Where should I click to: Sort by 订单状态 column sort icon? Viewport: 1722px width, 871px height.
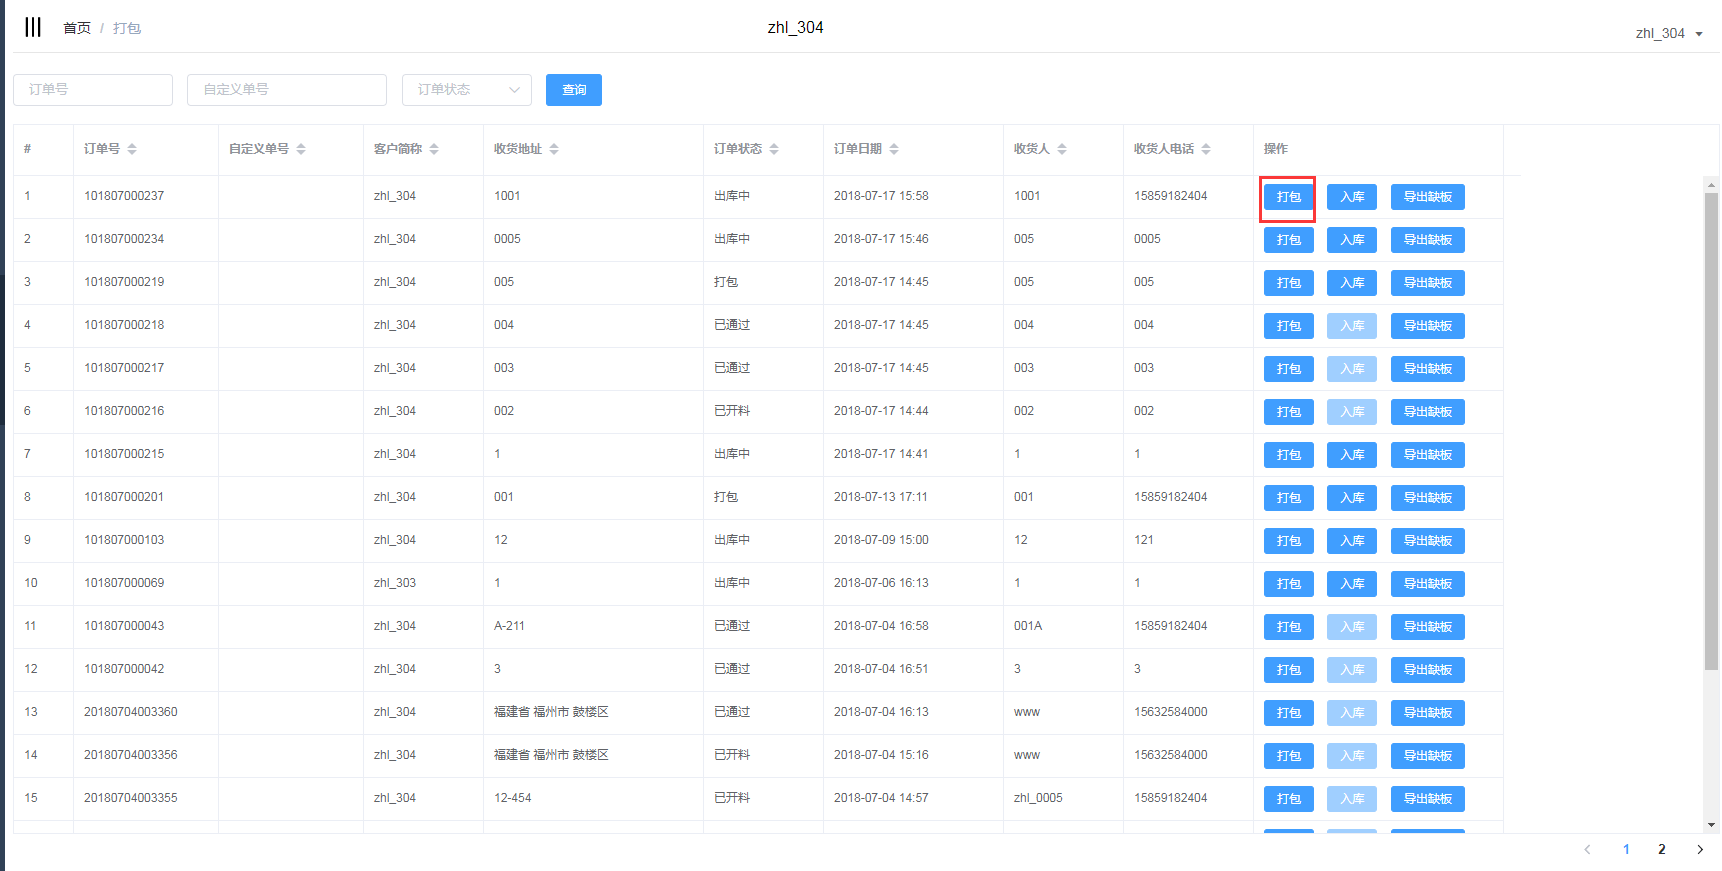(x=774, y=149)
